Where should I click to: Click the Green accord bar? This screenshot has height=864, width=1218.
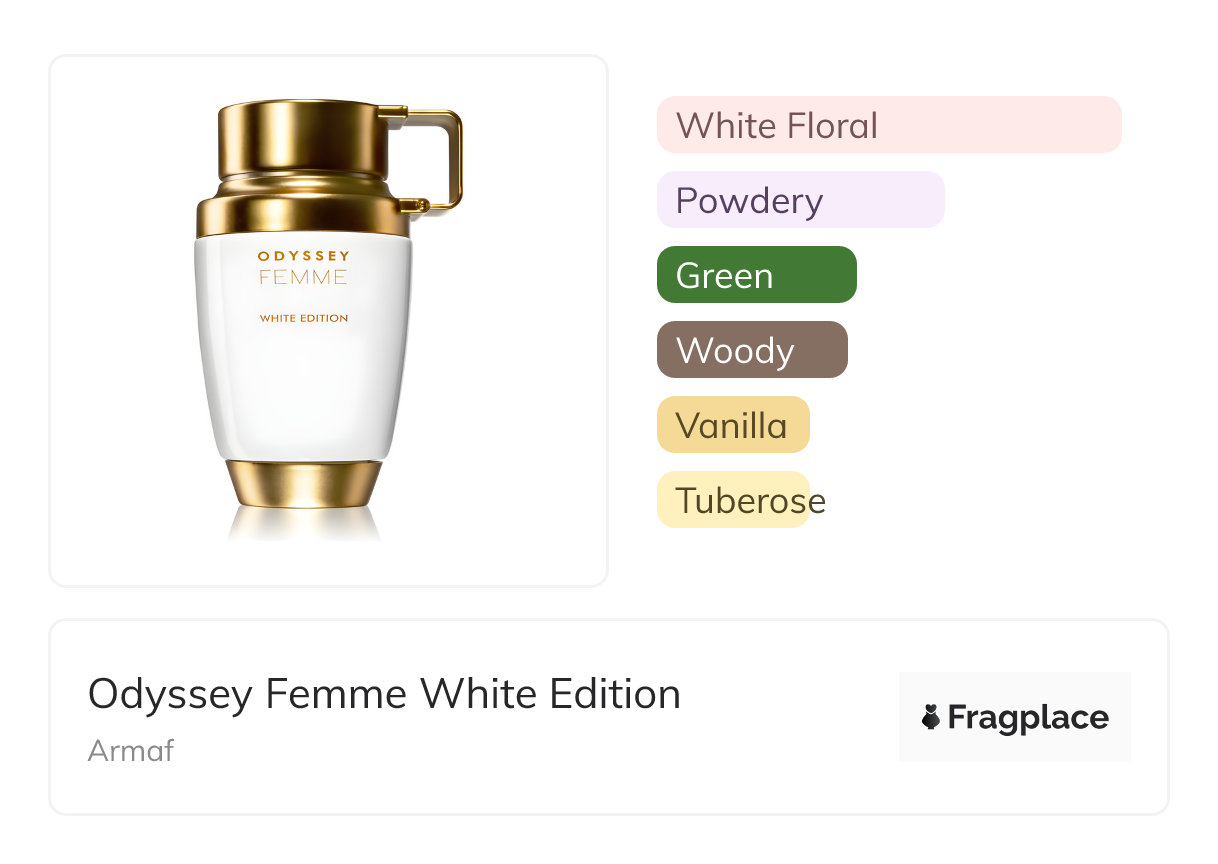[756, 275]
